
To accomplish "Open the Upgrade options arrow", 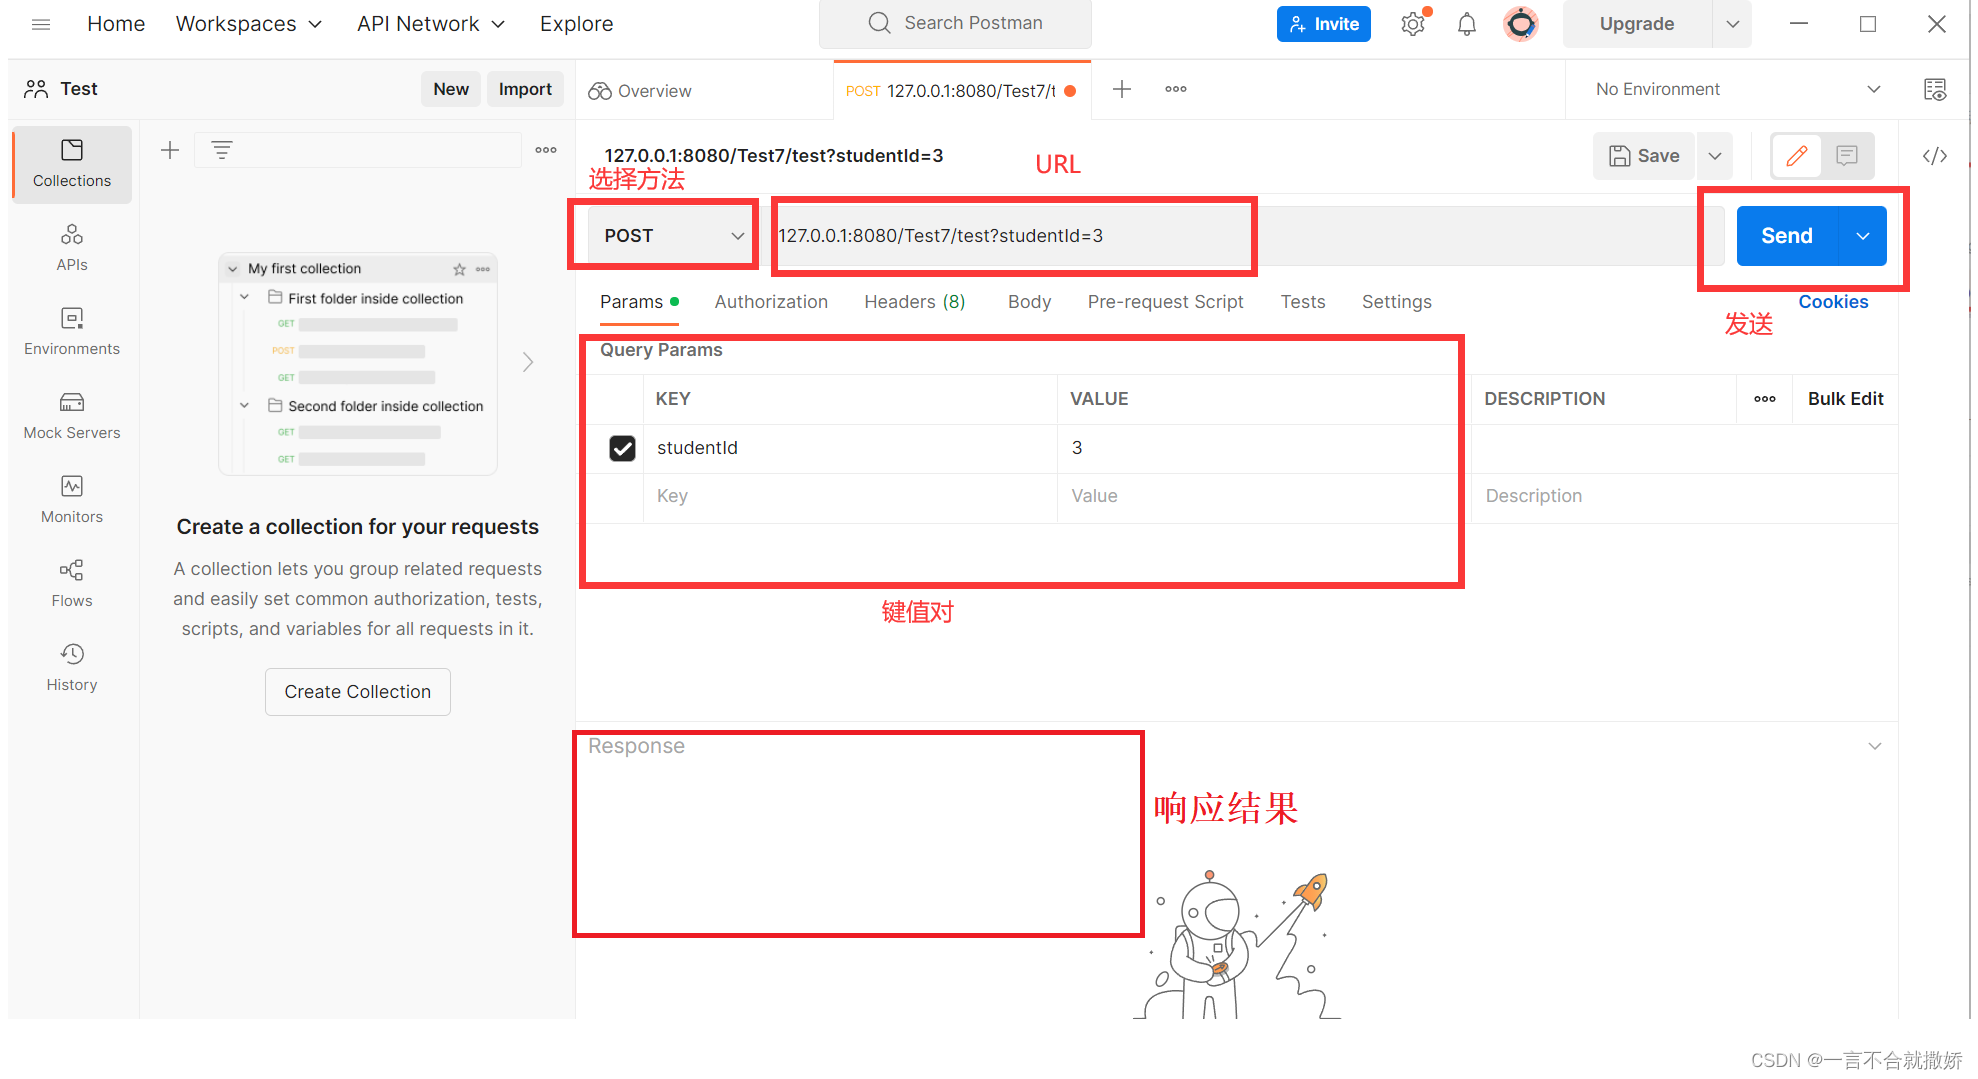I will pyautogui.click(x=1733, y=24).
